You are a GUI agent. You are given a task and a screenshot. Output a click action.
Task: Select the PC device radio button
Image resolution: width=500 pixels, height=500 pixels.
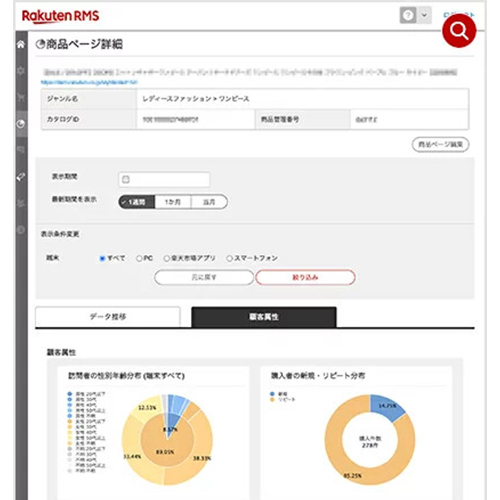point(139,258)
